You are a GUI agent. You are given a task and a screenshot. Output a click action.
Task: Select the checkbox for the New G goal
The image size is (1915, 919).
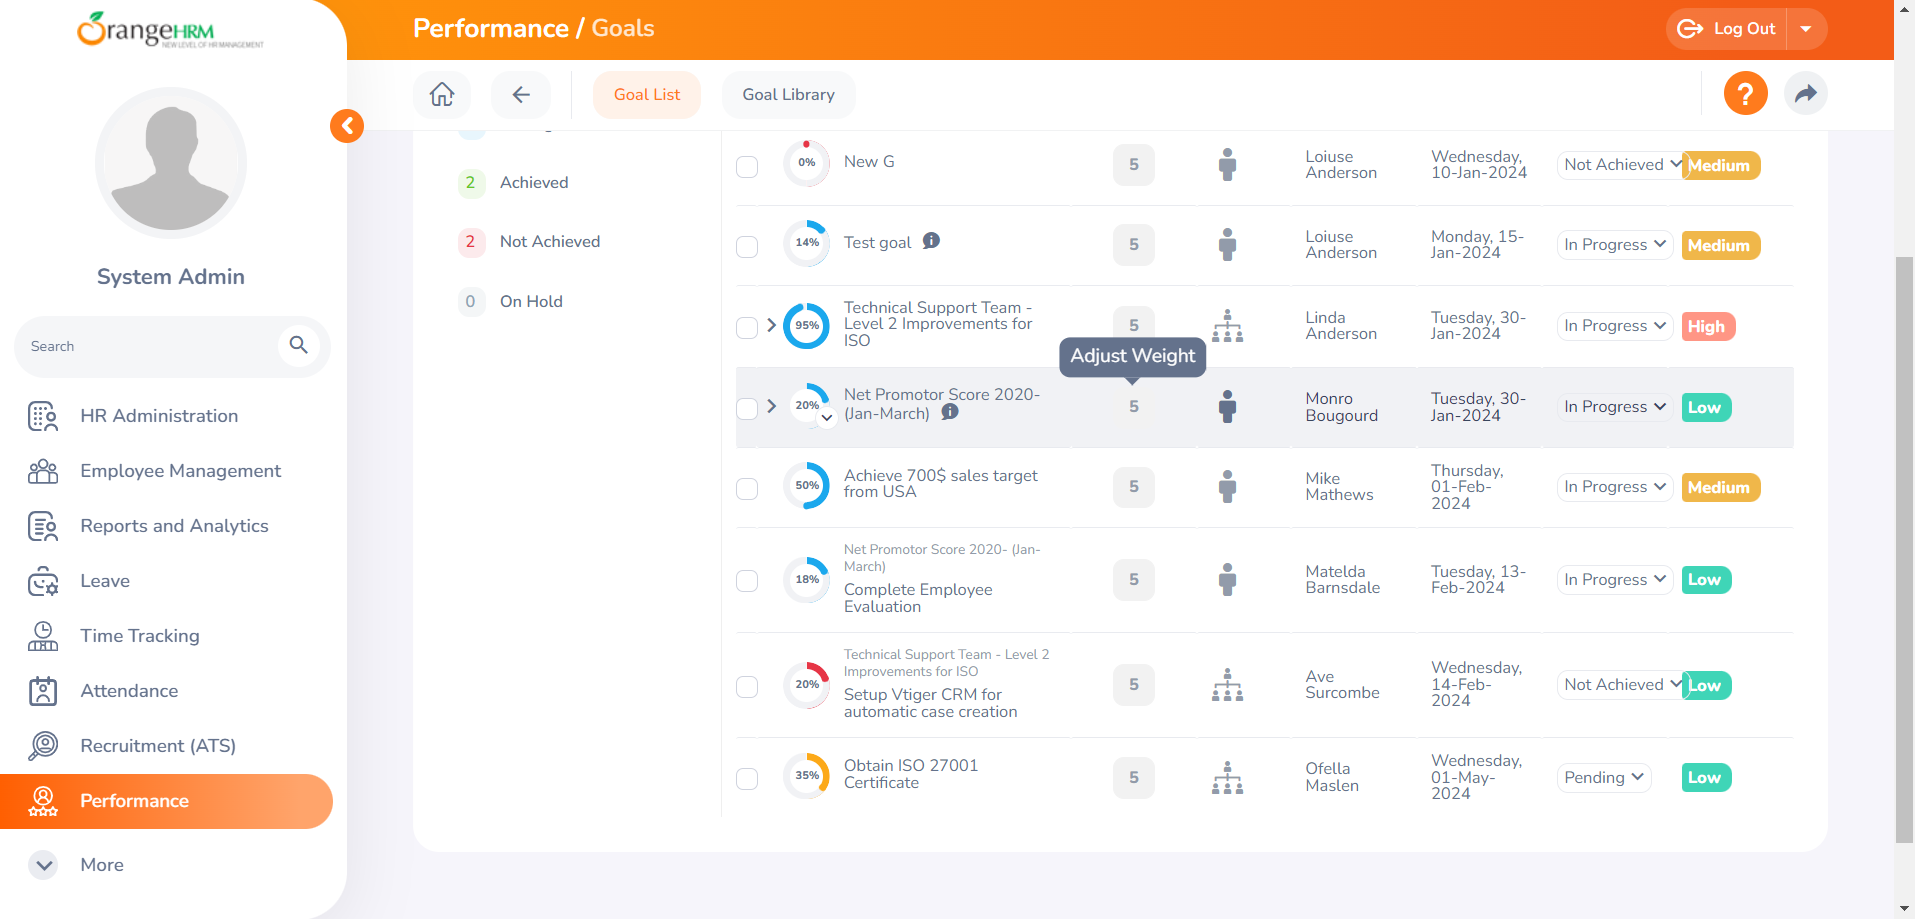(747, 167)
